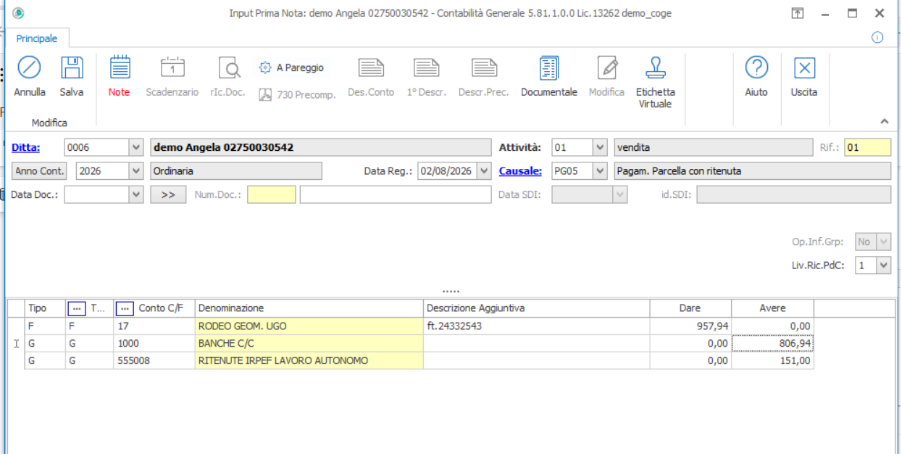The image size is (901, 454).
Task: Click account code 555008
Action: coord(154,361)
